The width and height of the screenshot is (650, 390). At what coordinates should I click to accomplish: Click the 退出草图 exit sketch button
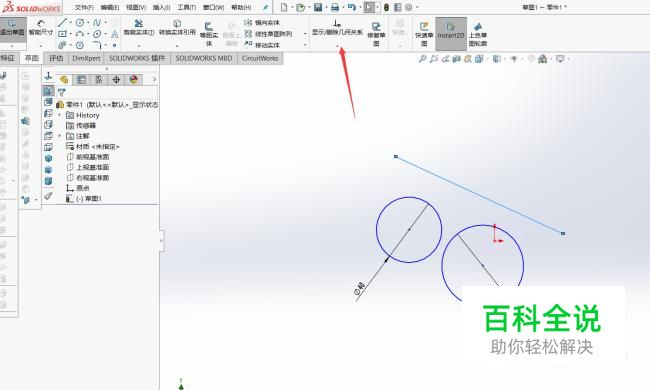12,27
